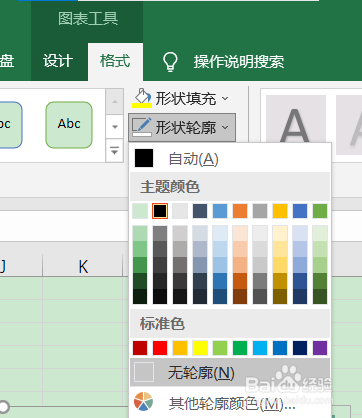Pick the light blue standard color
Screen dimensions: 362x418
260,348
